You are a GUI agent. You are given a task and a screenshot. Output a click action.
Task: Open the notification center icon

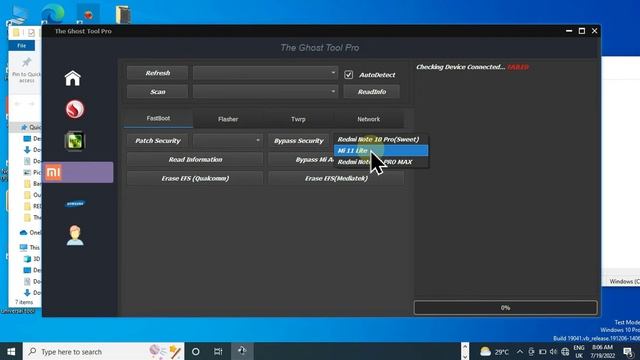pyautogui.click(x=629, y=351)
